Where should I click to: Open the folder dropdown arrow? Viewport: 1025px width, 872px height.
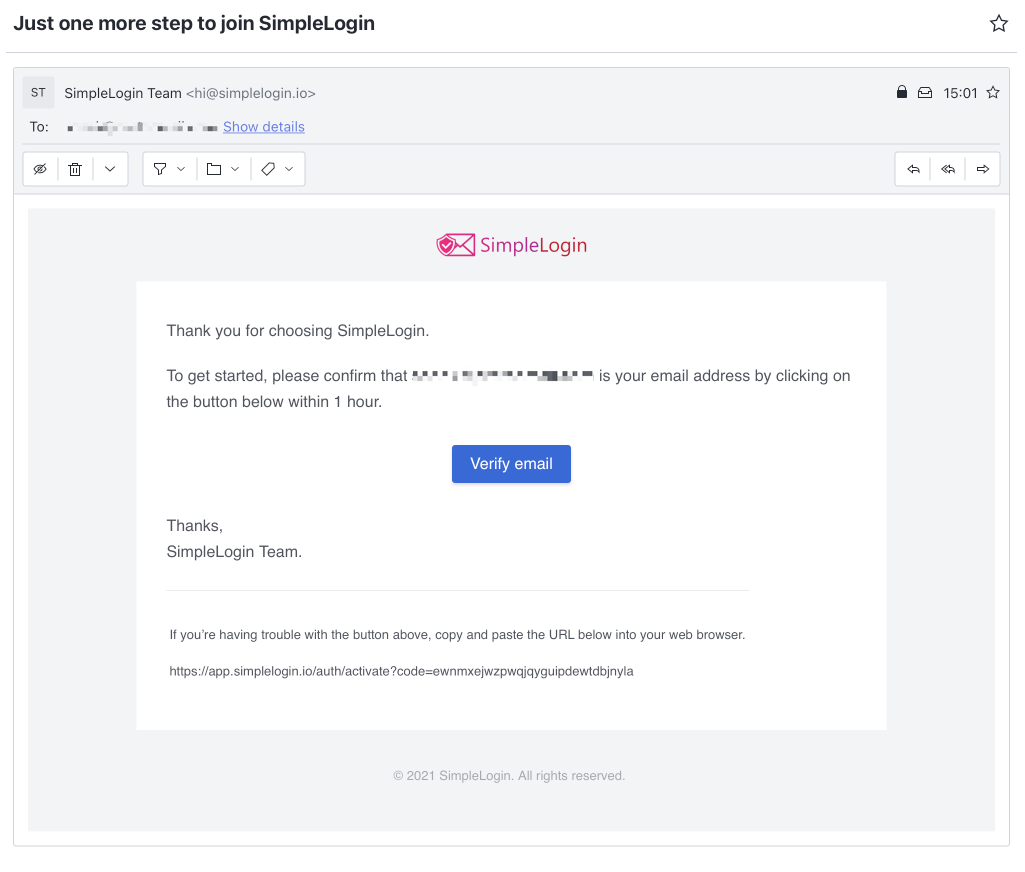click(235, 169)
